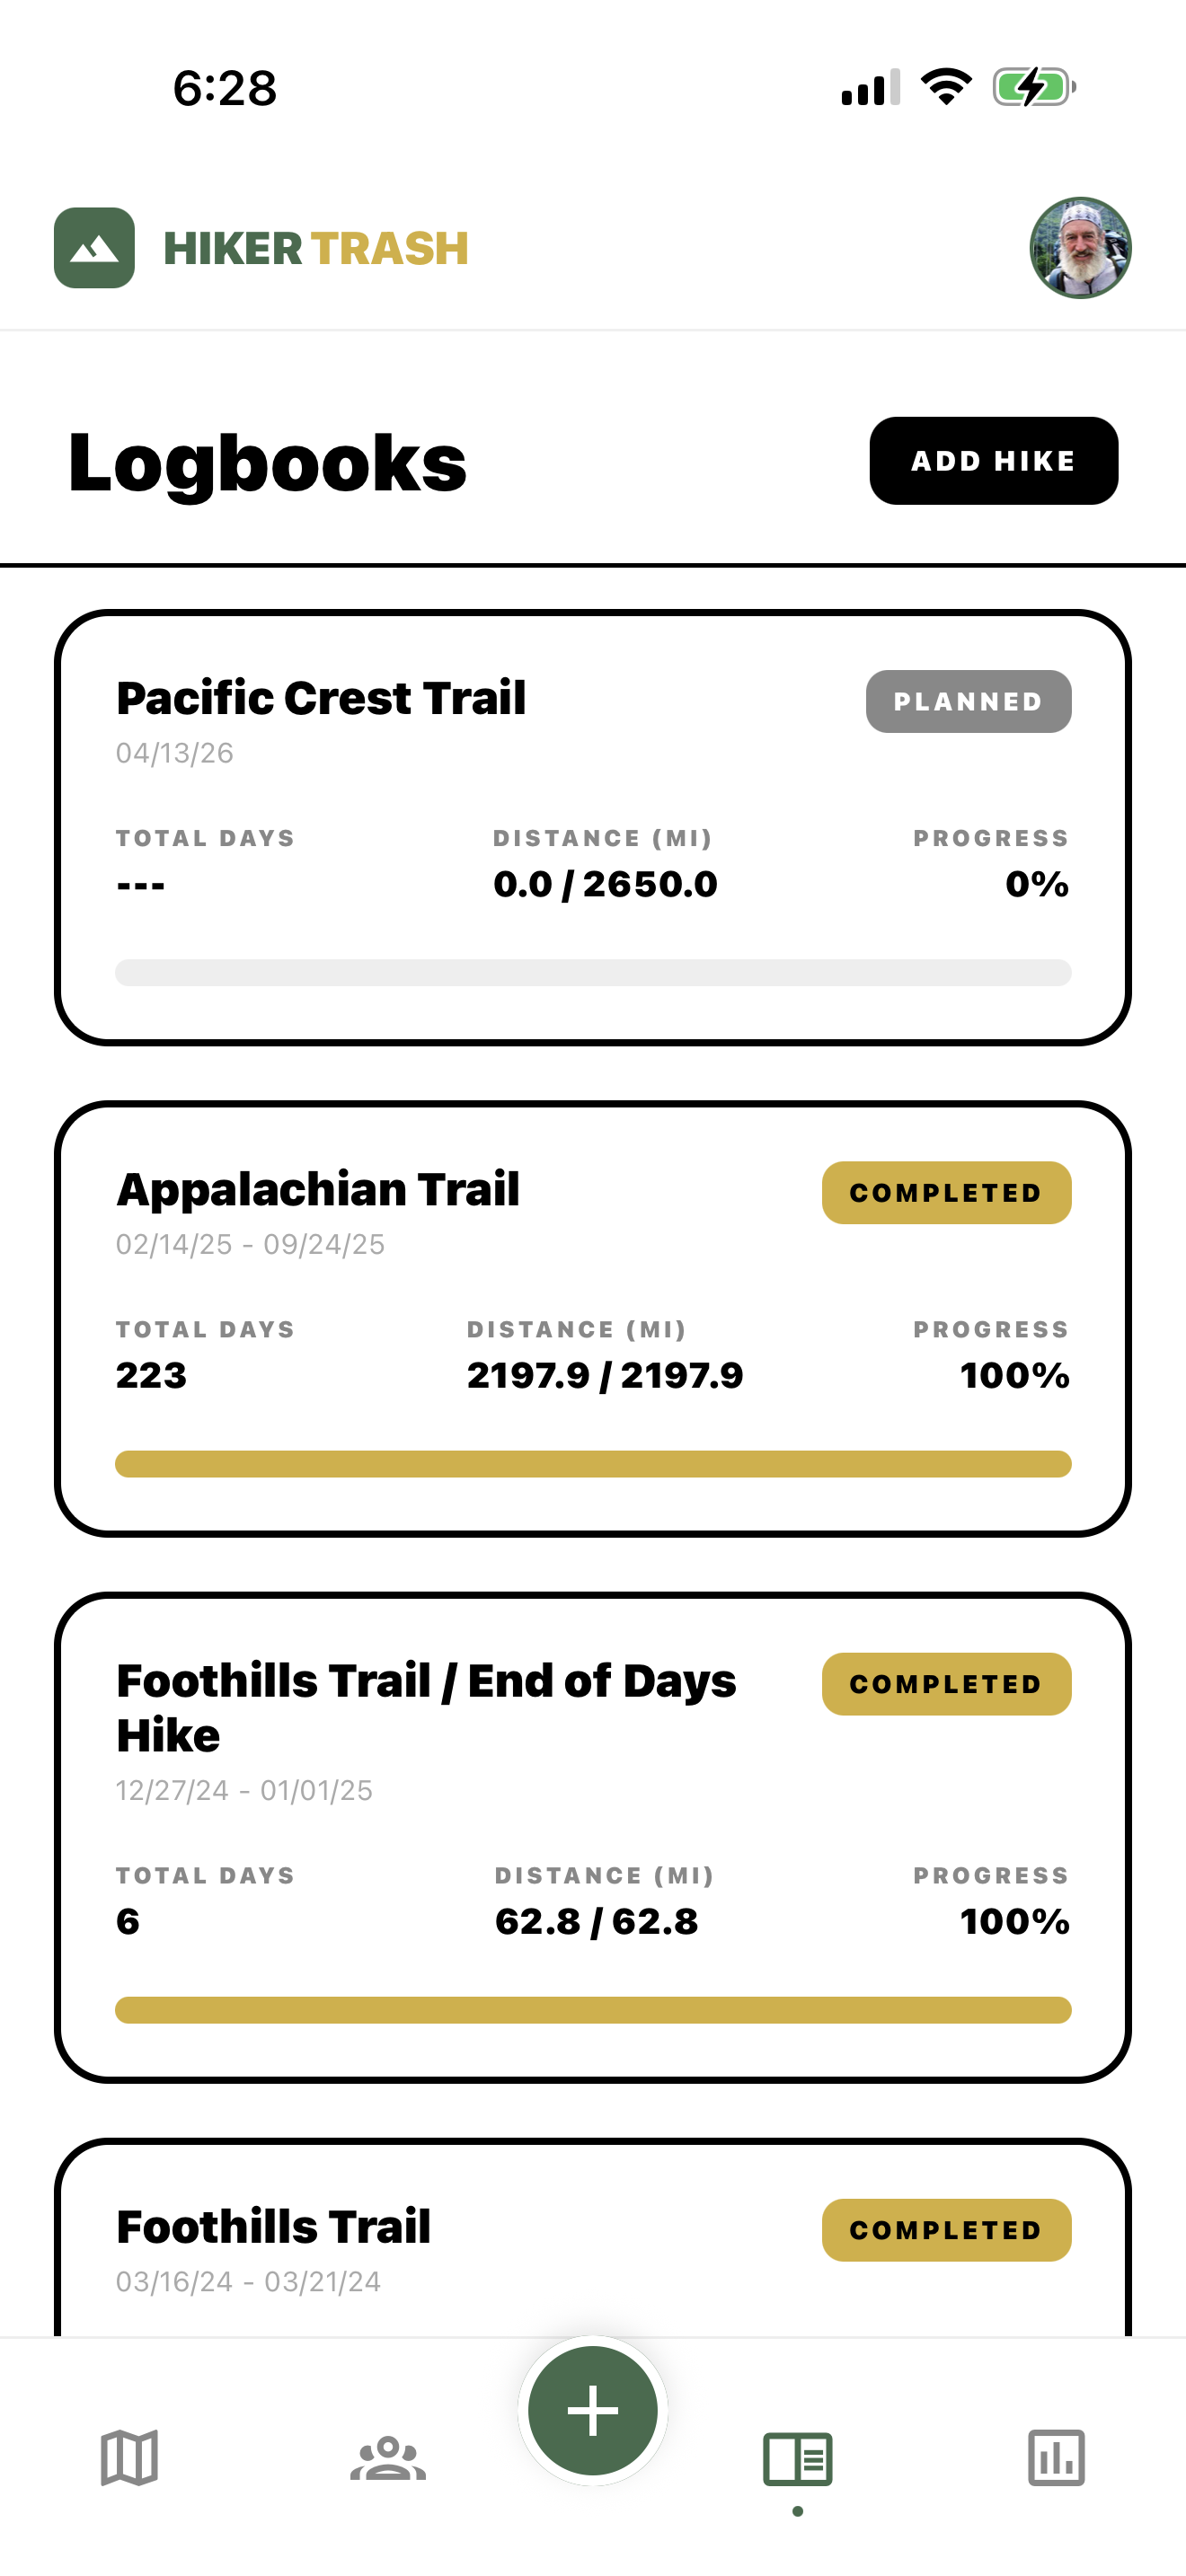The width and height of the screenshot is (1186, 2576).
Task: Tap the Hiker Trash mountain logo icon
Action: coord(94,248)
